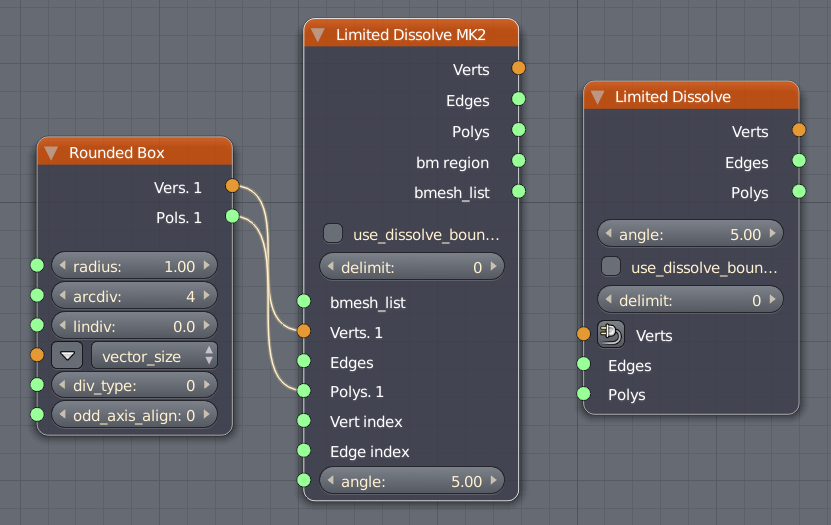Increase the radius value with right arrow

(207, 266)
